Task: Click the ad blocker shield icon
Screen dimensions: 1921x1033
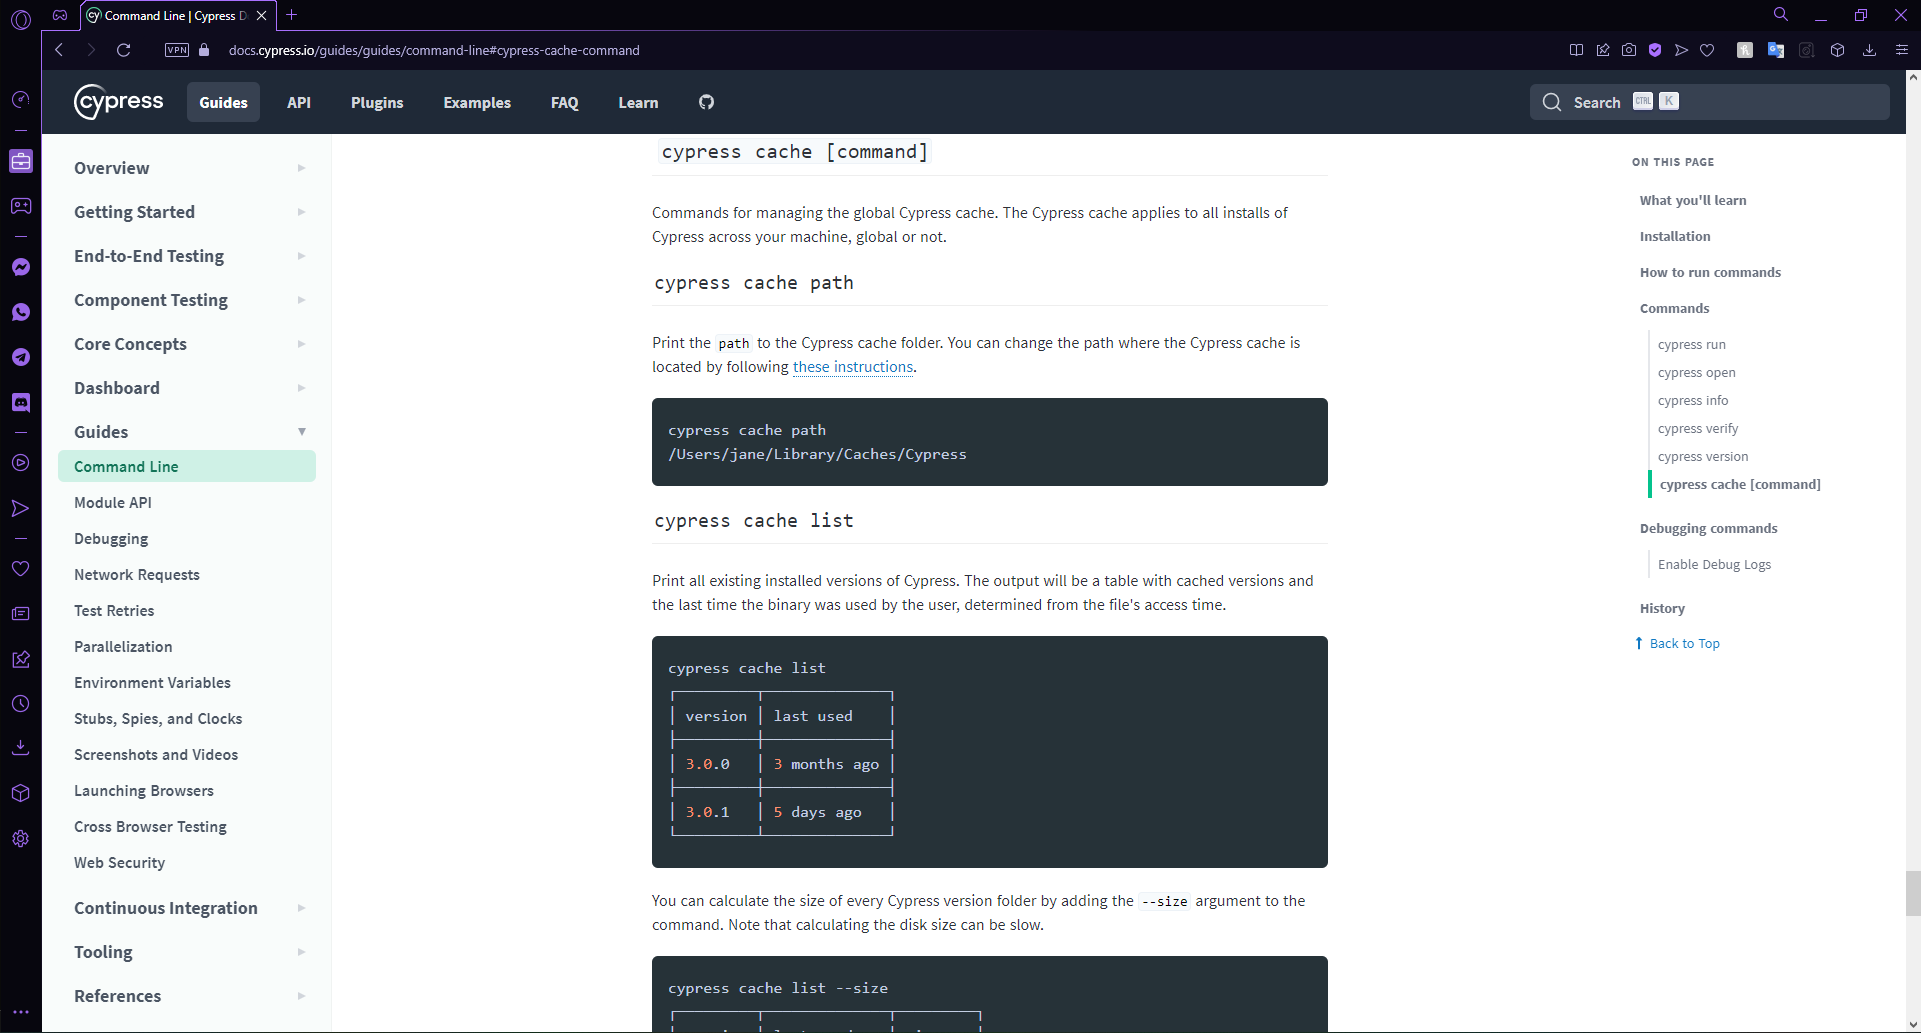Action: (1655, 50)
